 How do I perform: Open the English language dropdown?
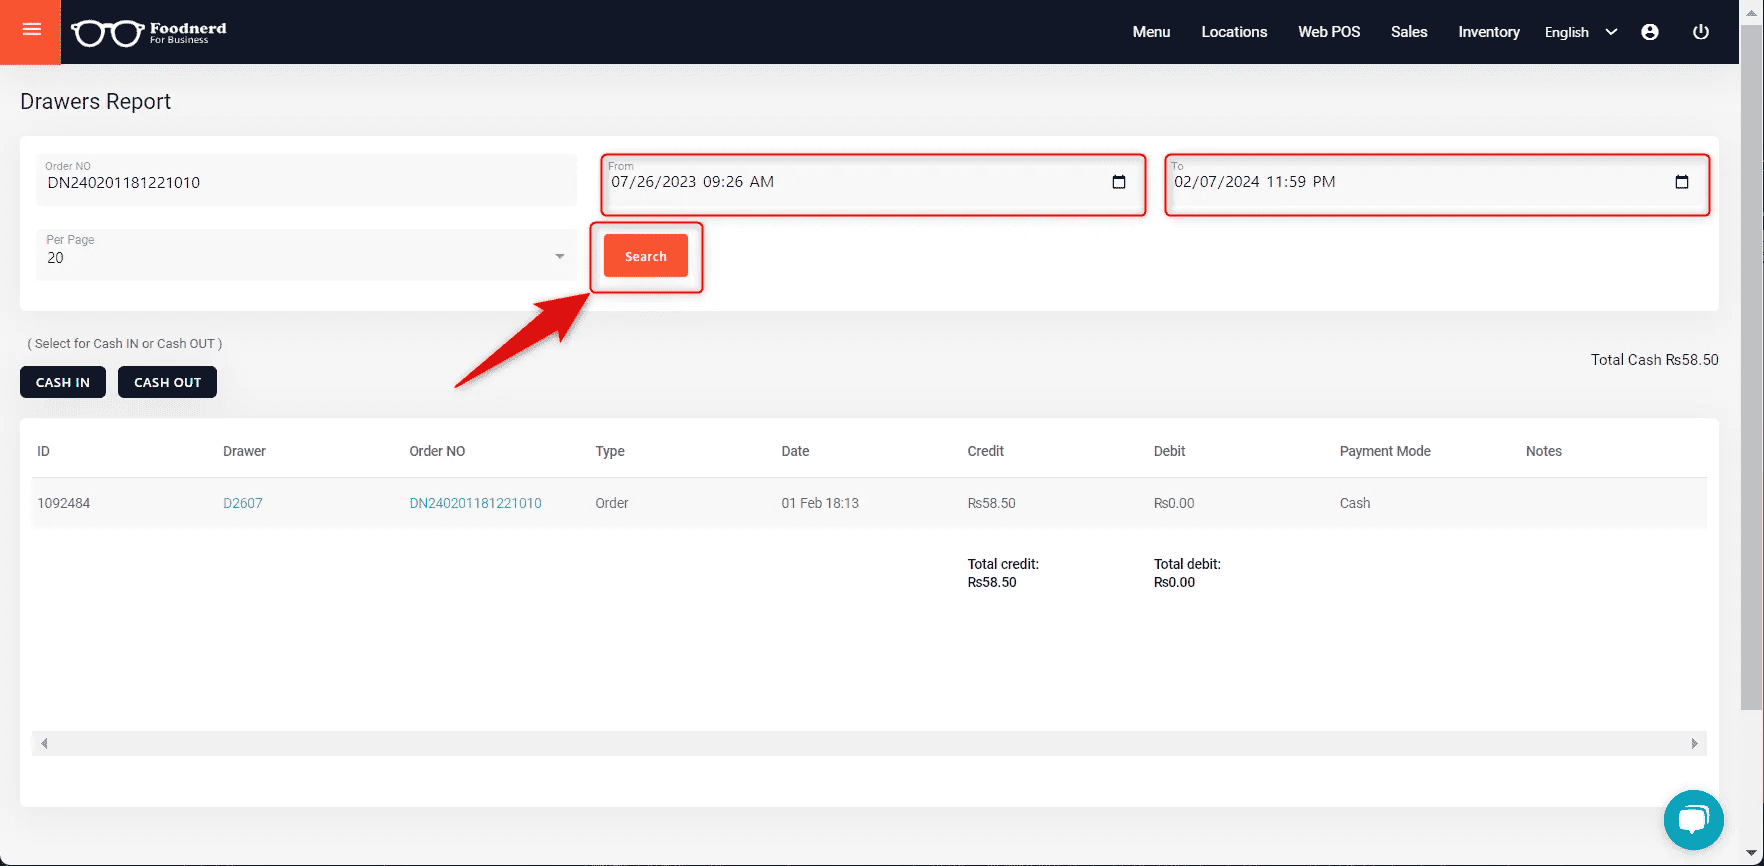[1580, 32]
